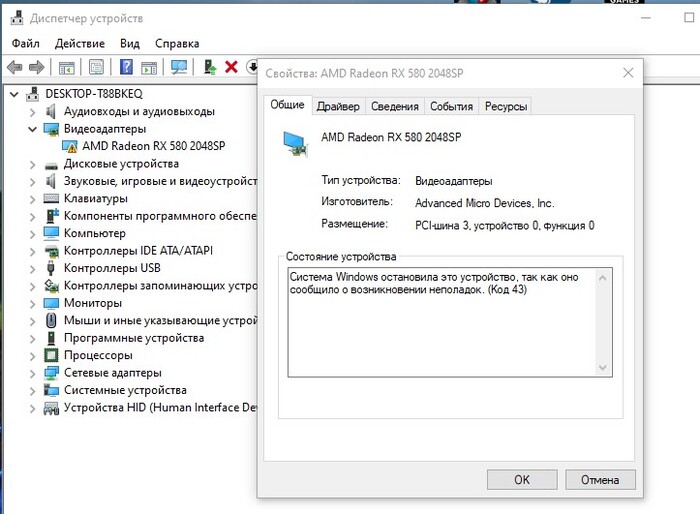Click the PCI-шина 3 location text
The image size is (700, 514).
click(504, 226)
